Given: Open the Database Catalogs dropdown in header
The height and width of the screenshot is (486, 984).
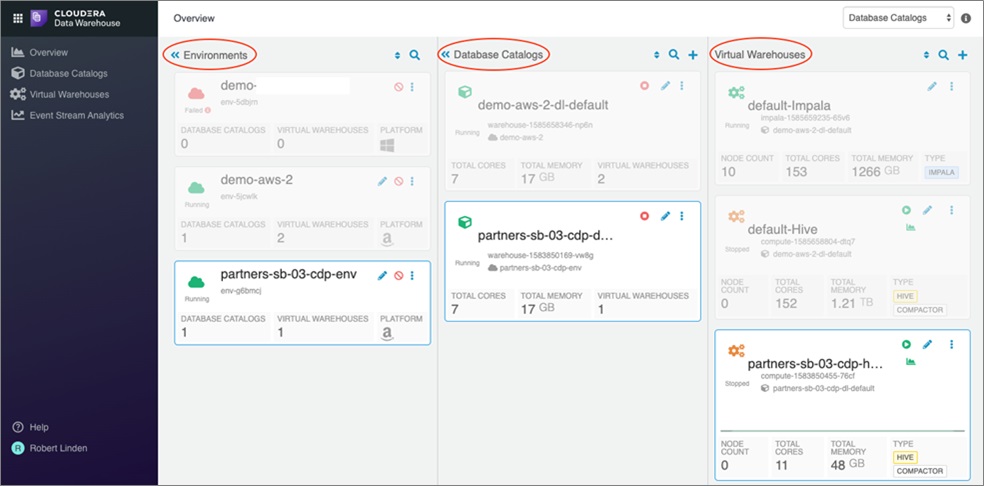Looking at the screenshot, I should coord(898,18).
